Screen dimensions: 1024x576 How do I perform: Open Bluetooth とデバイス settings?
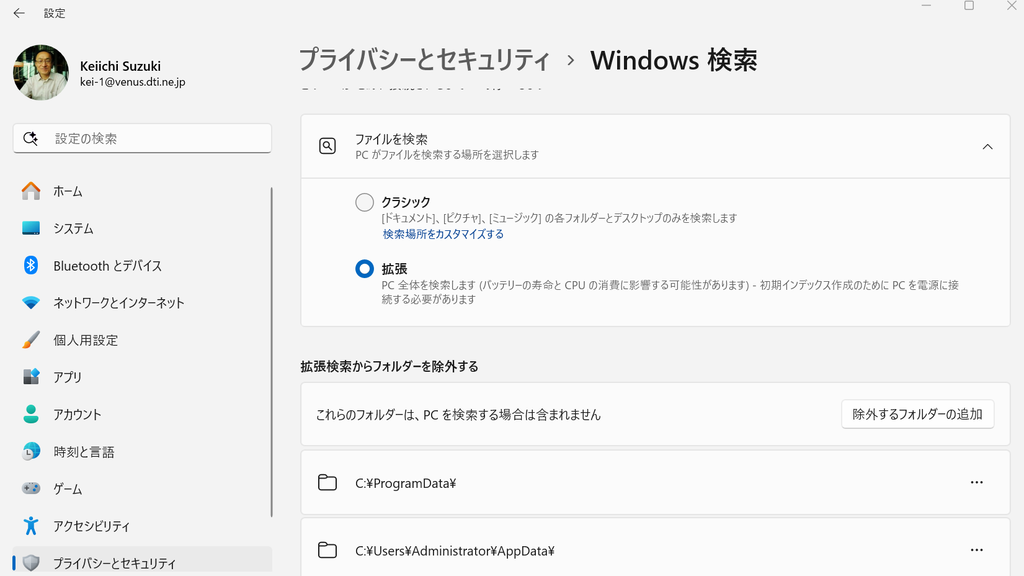[x=142, y=266]
